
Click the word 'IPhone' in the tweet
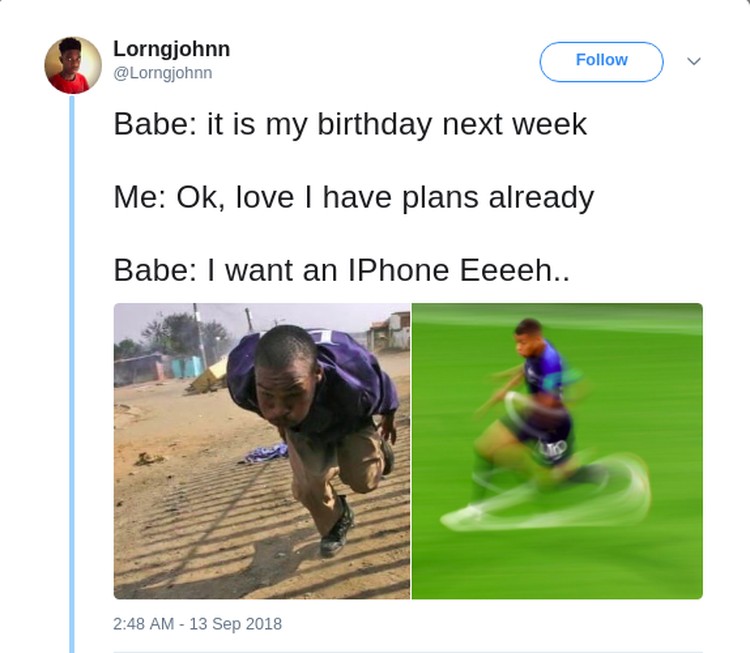[398, 270]
